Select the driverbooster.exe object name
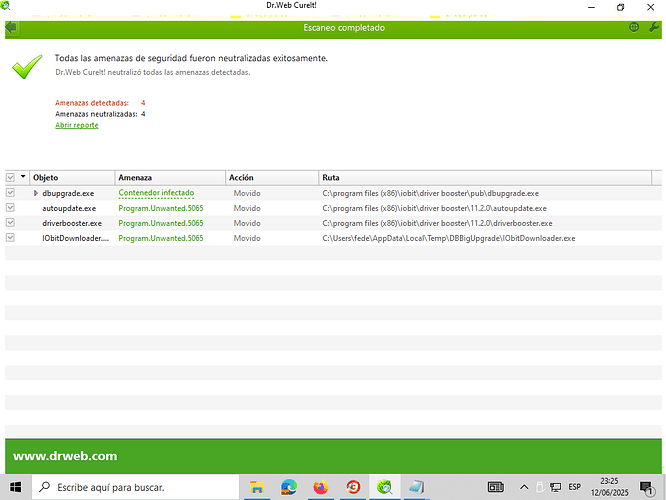666x500 pixels. point(72,223)
